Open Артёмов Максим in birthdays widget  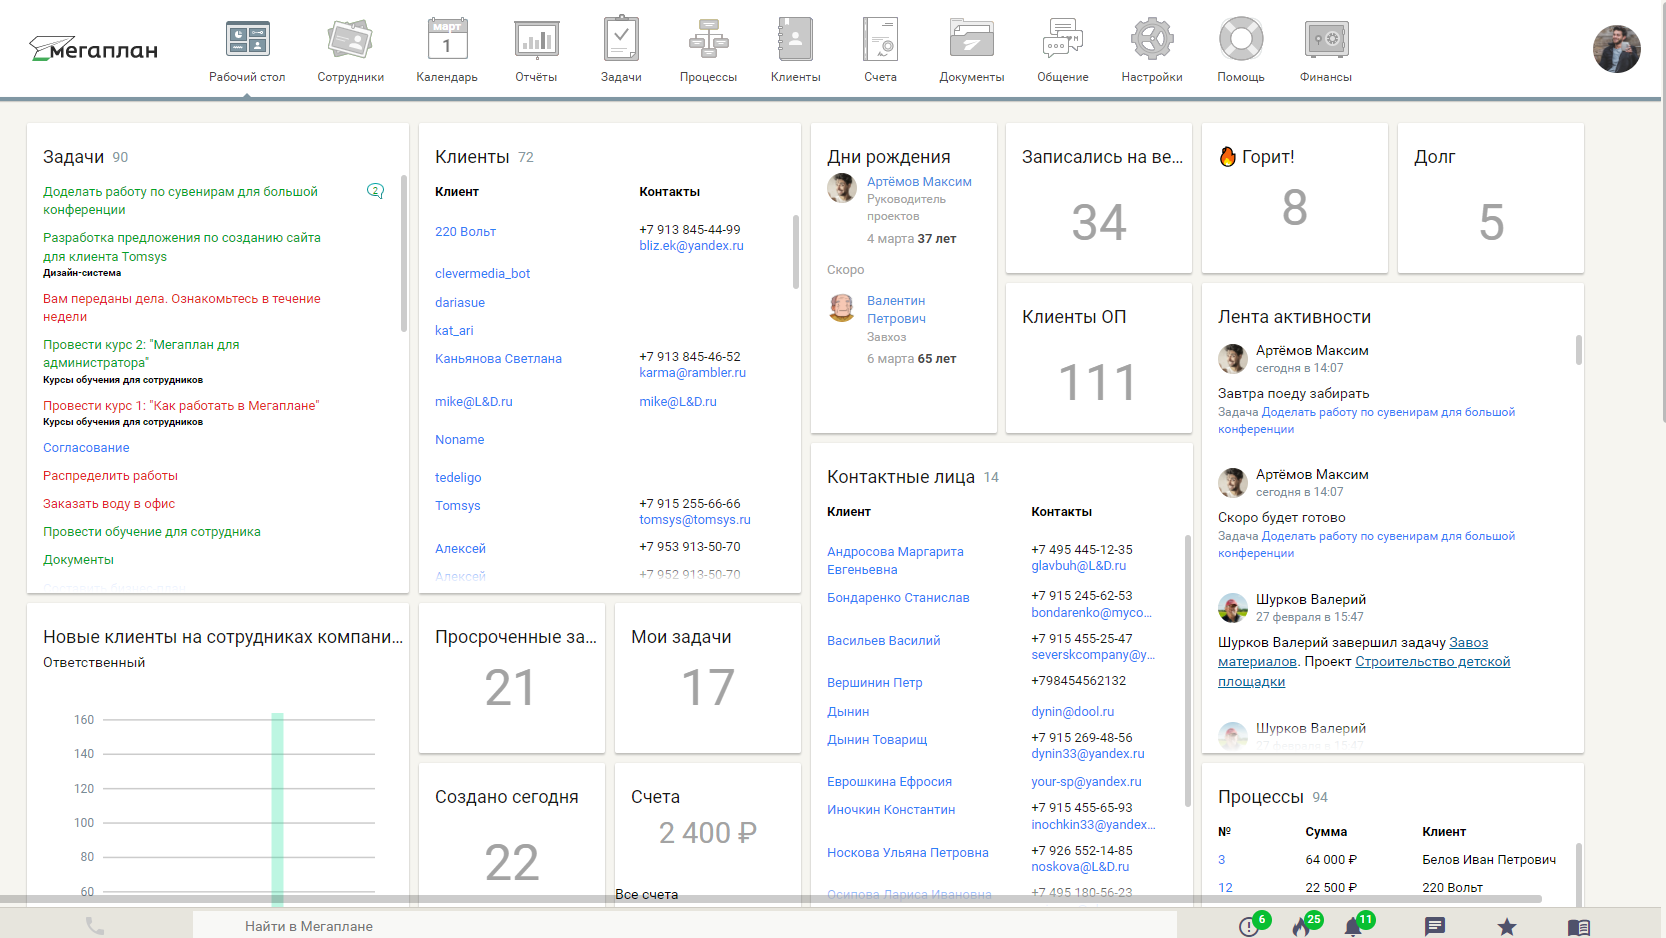[x=919, y=182]
